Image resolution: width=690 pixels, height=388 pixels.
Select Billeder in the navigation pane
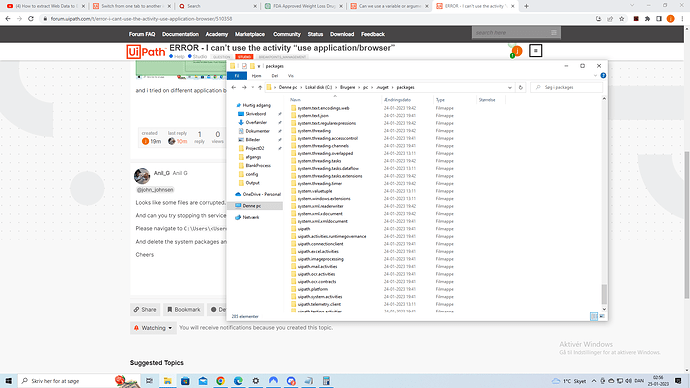pyautogui.click(x=252, y=140)
